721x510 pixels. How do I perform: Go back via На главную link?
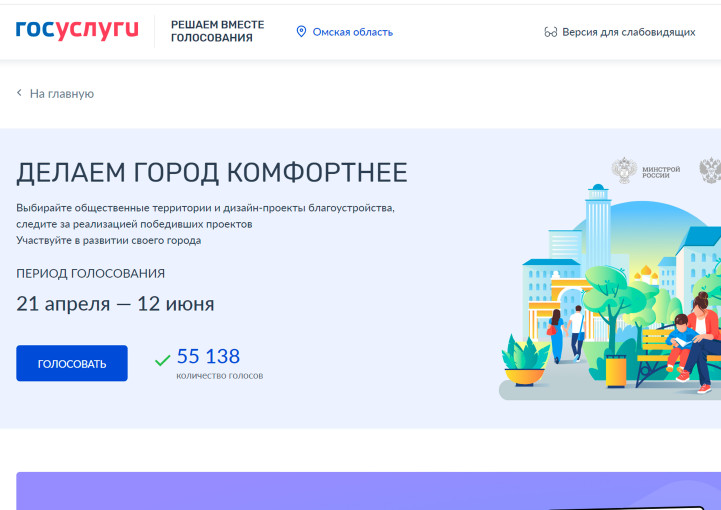pyautogui.click(x=62, y=94)
